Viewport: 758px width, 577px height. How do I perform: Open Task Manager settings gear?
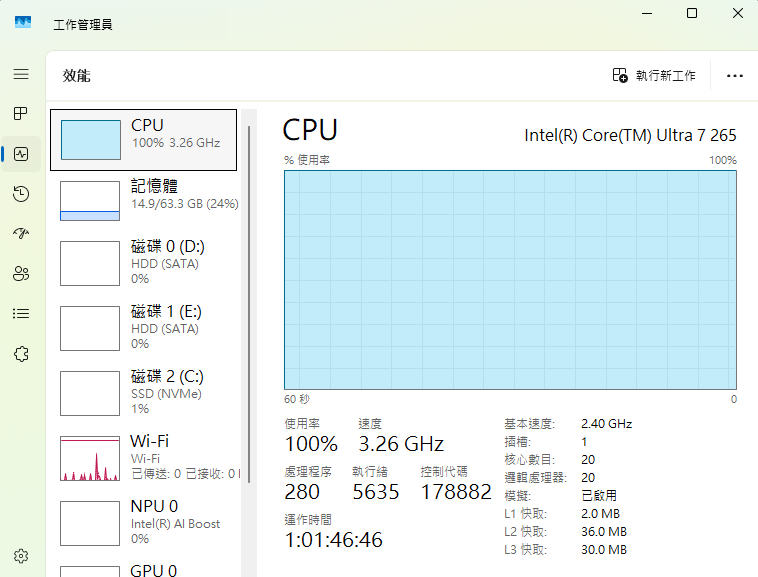[21, 556]
